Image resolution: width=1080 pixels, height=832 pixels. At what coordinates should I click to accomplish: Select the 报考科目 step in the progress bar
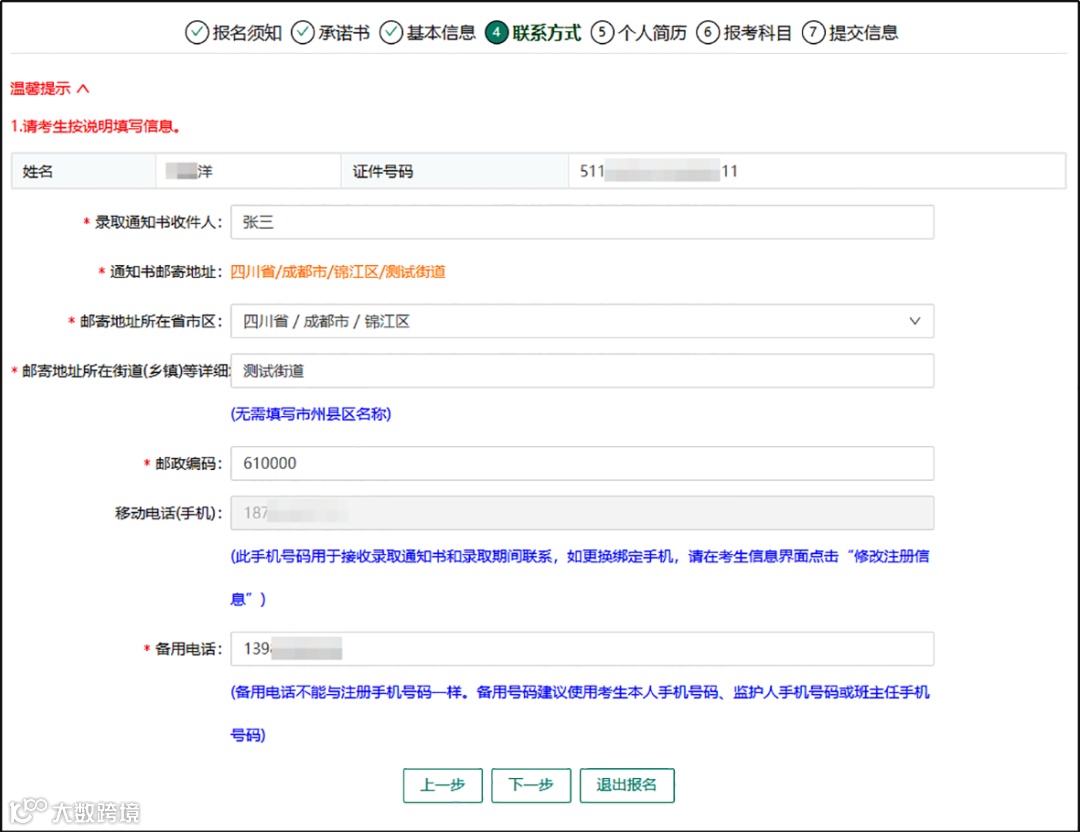(x=736, y=32)
